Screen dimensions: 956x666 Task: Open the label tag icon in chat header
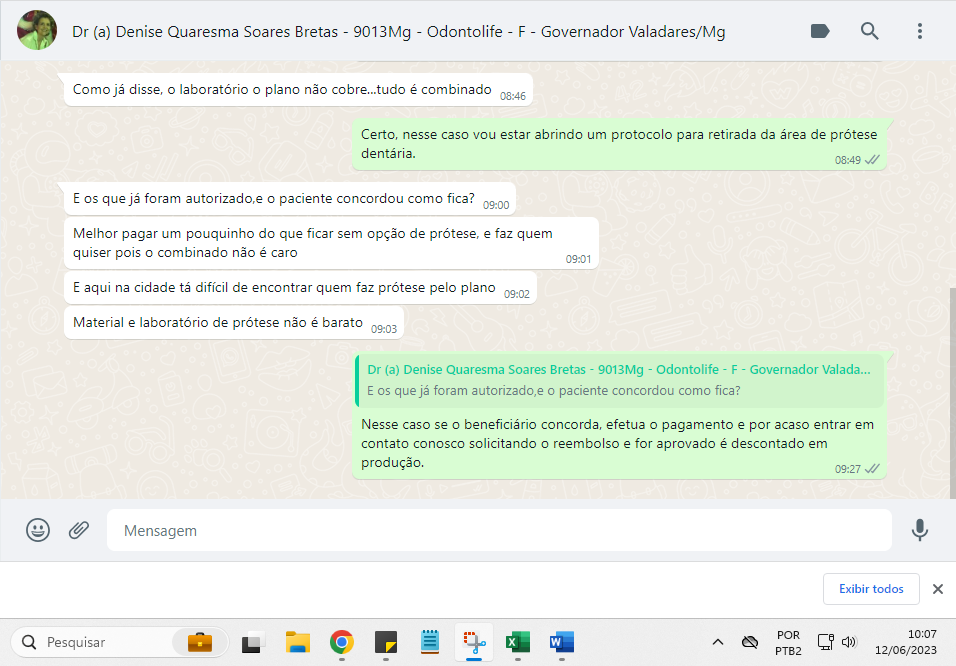[820, 31]
